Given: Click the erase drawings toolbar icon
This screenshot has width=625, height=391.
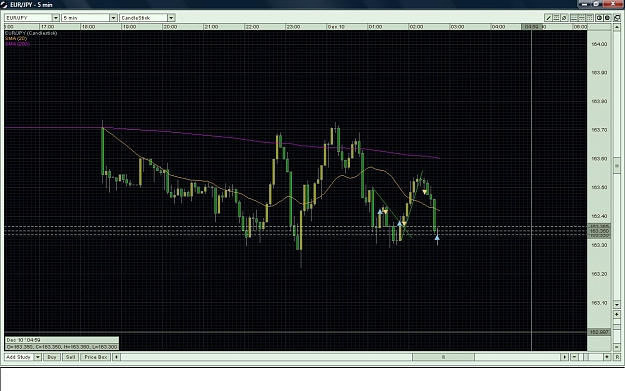Looking at the screenshot, I should [564, 18].
